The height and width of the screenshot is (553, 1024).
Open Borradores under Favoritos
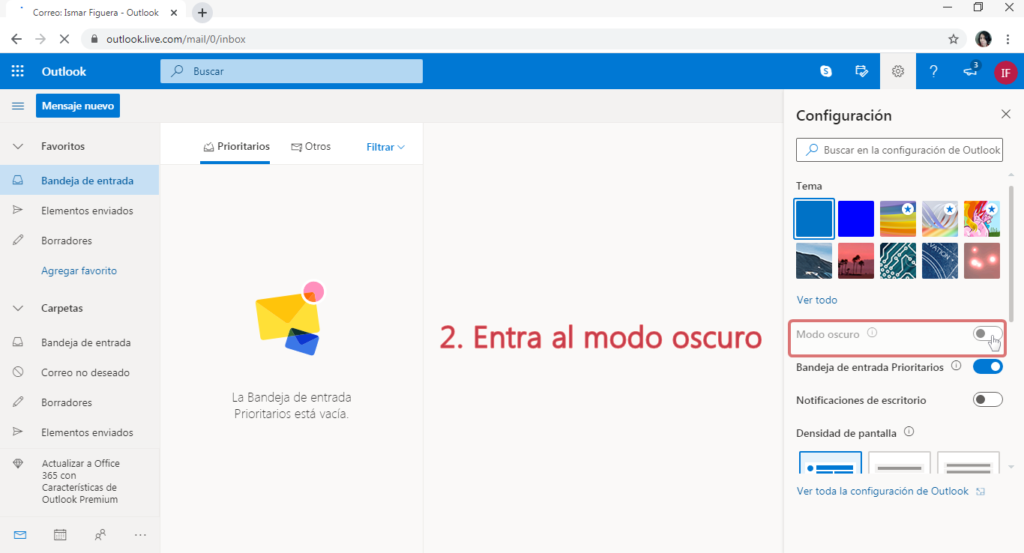(80, 240)
